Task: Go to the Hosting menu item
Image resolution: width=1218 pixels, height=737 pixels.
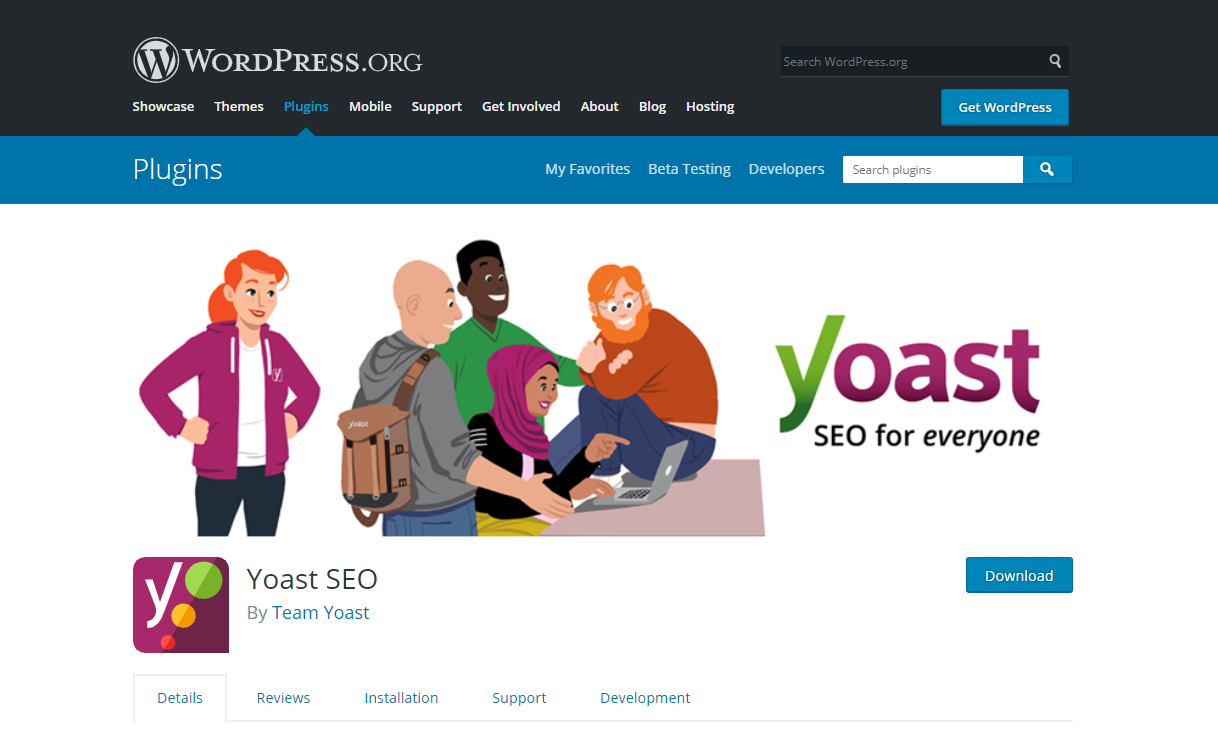Action: 710,106
